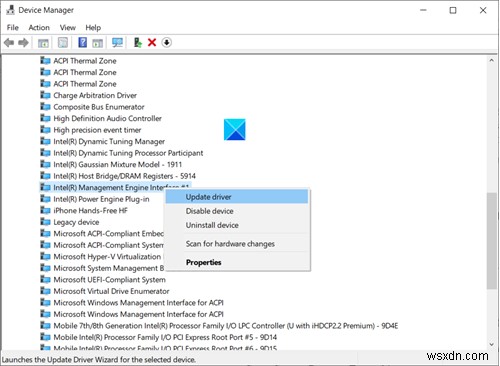Select Intel(R) Dynamic Tuning Processor Participant
The image size is (500, 366).
click(x=128, y=153)
